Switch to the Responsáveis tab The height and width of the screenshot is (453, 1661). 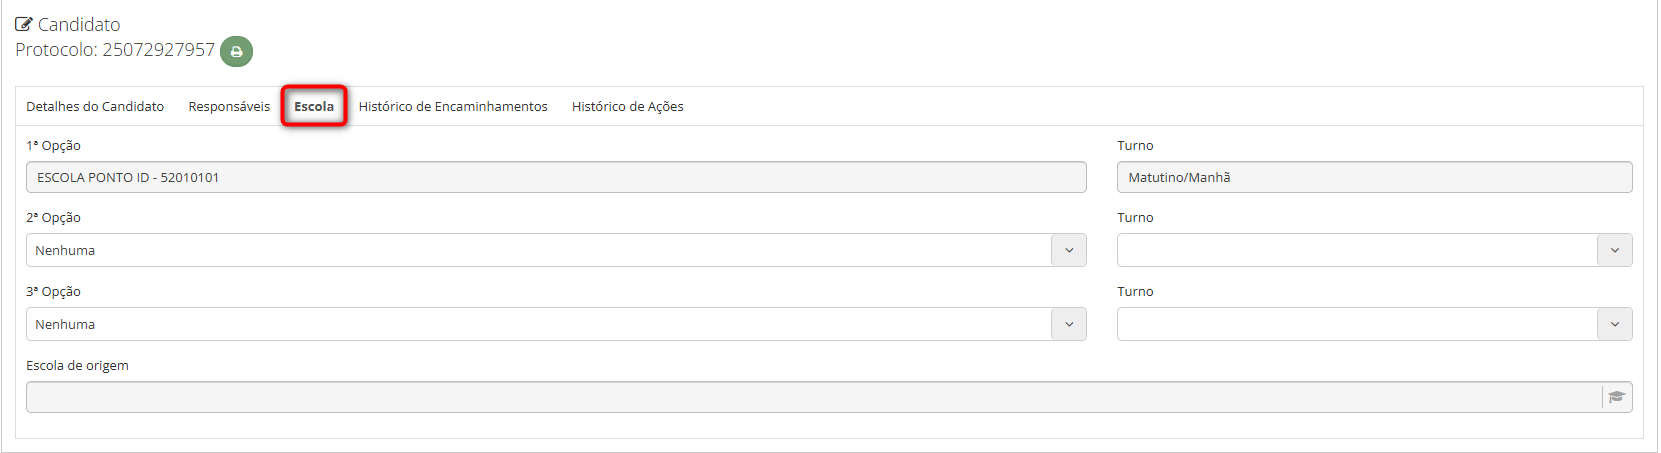click(x=229, y=106)
